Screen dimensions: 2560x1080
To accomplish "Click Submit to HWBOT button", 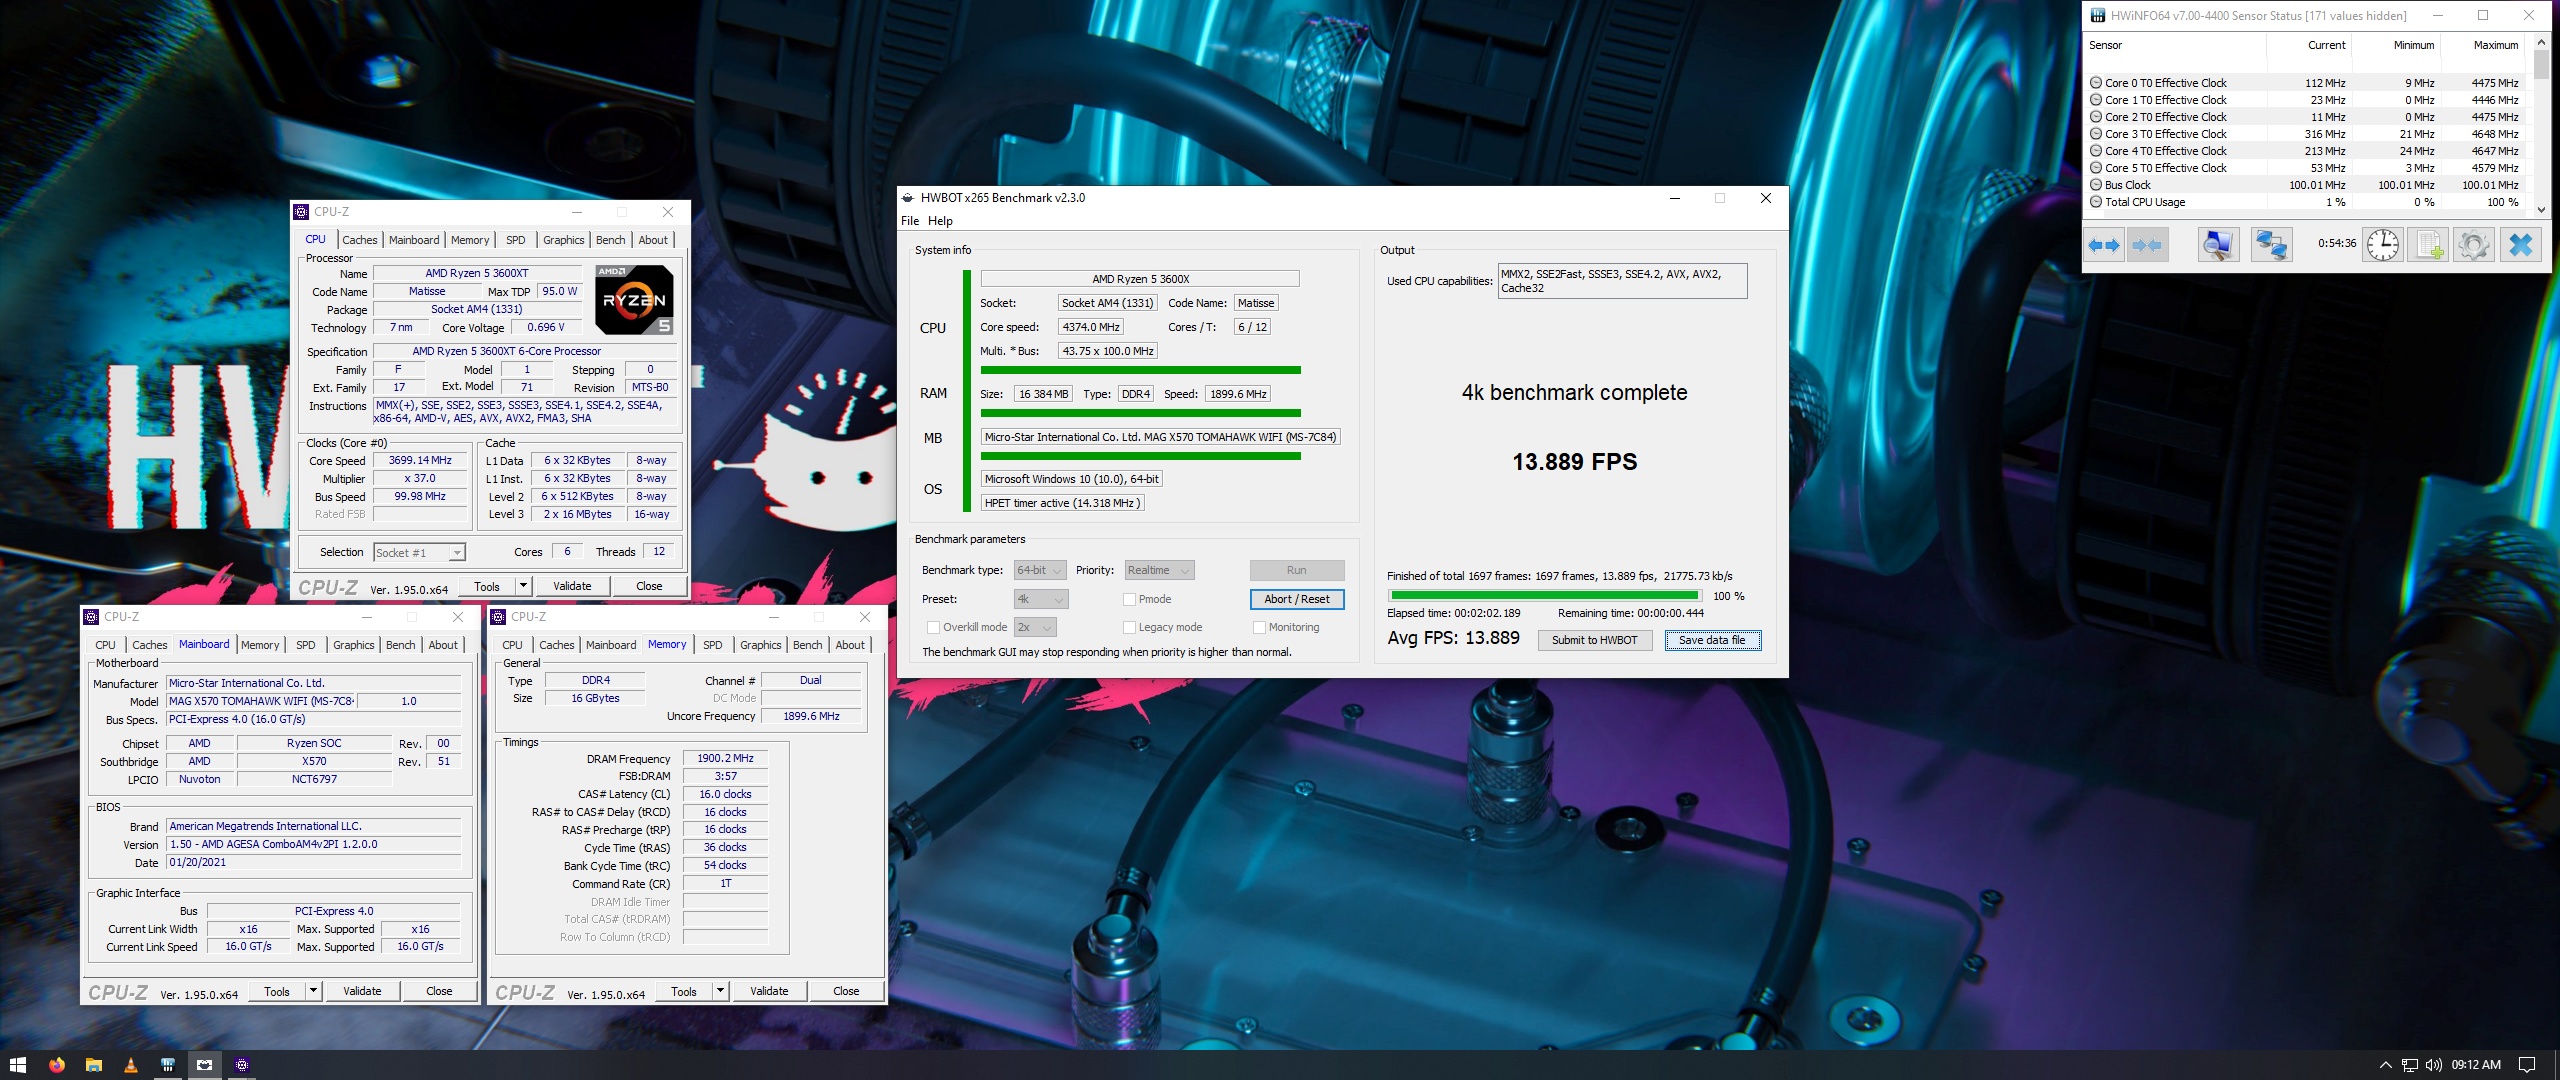I will pyautogui.click(x=1595, y=641).
